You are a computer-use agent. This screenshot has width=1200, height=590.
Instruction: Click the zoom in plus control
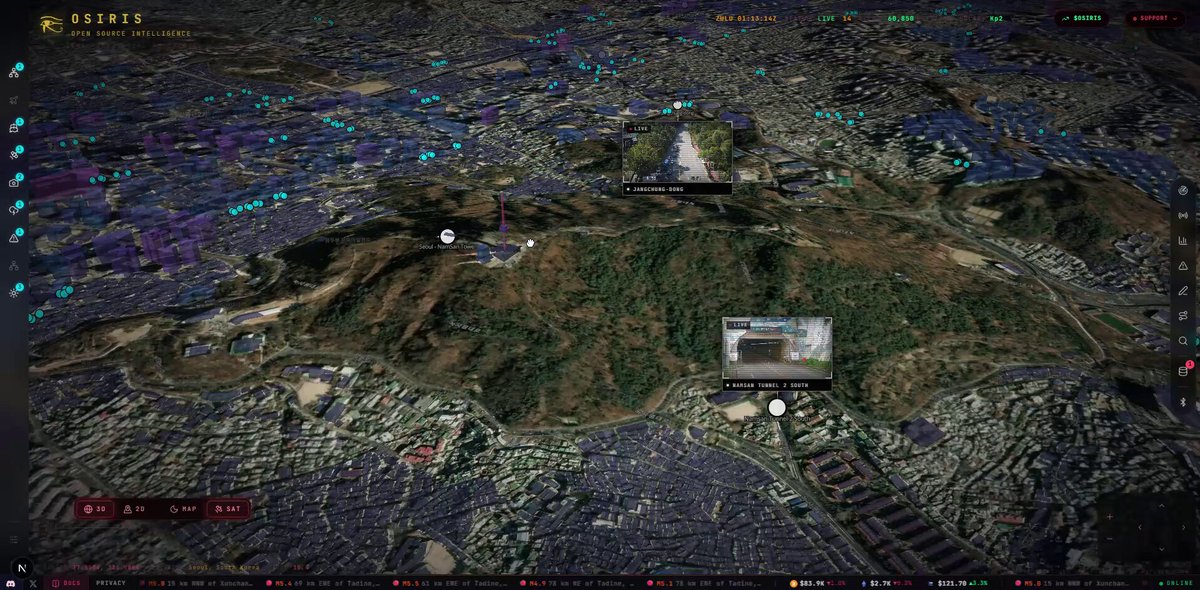[x=1109, y=517]
